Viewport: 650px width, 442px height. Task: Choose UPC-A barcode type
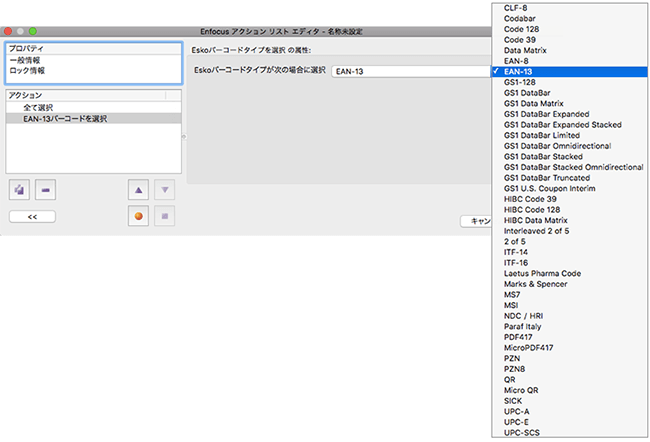(570, 412)
